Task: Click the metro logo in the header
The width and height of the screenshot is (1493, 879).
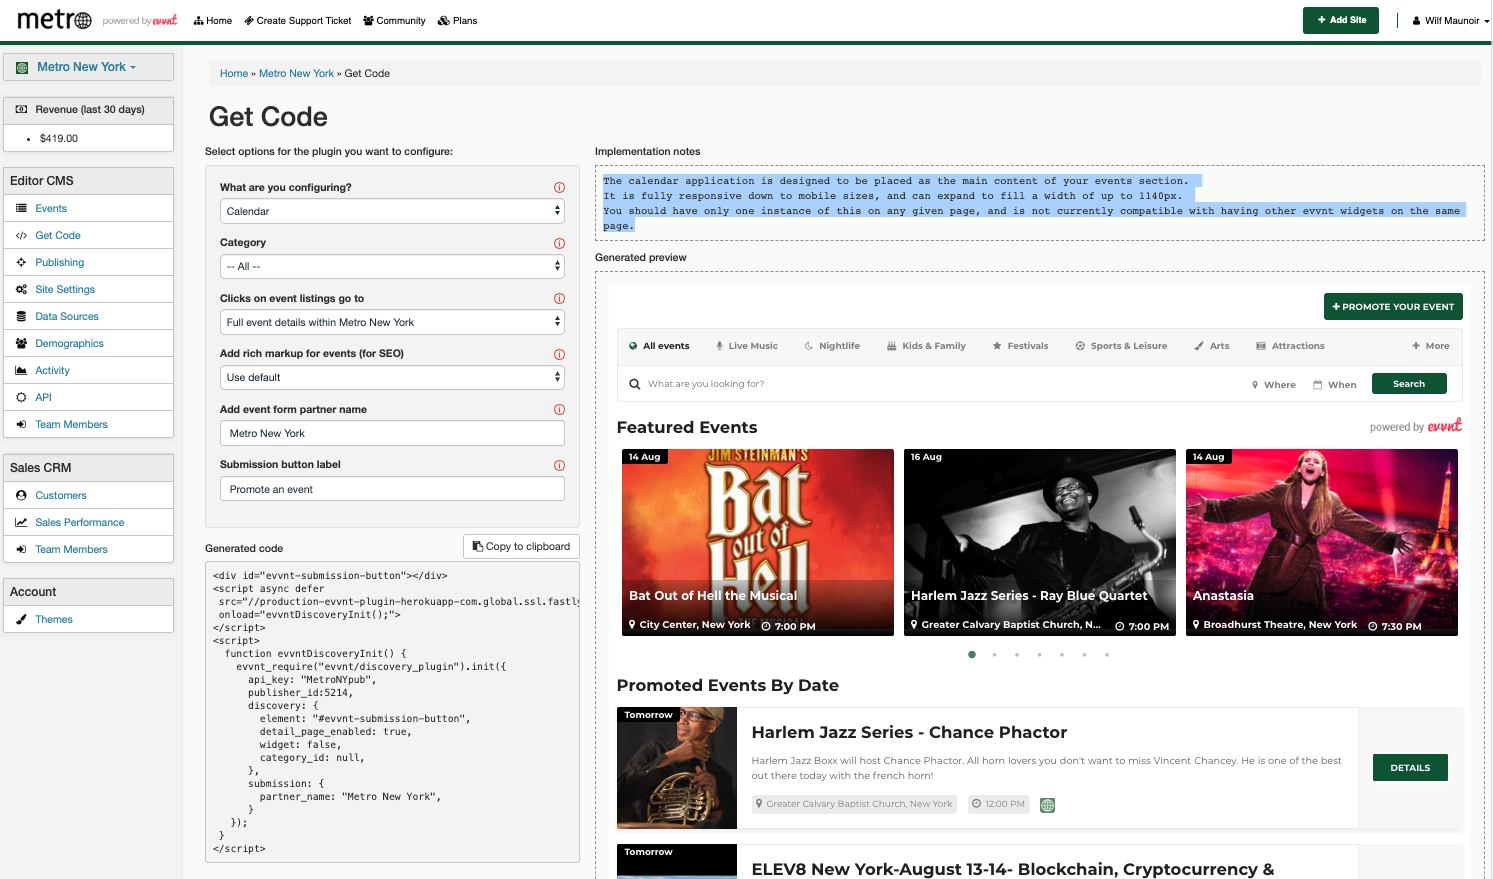Action: pyautogui.click(x=55, y=20)
